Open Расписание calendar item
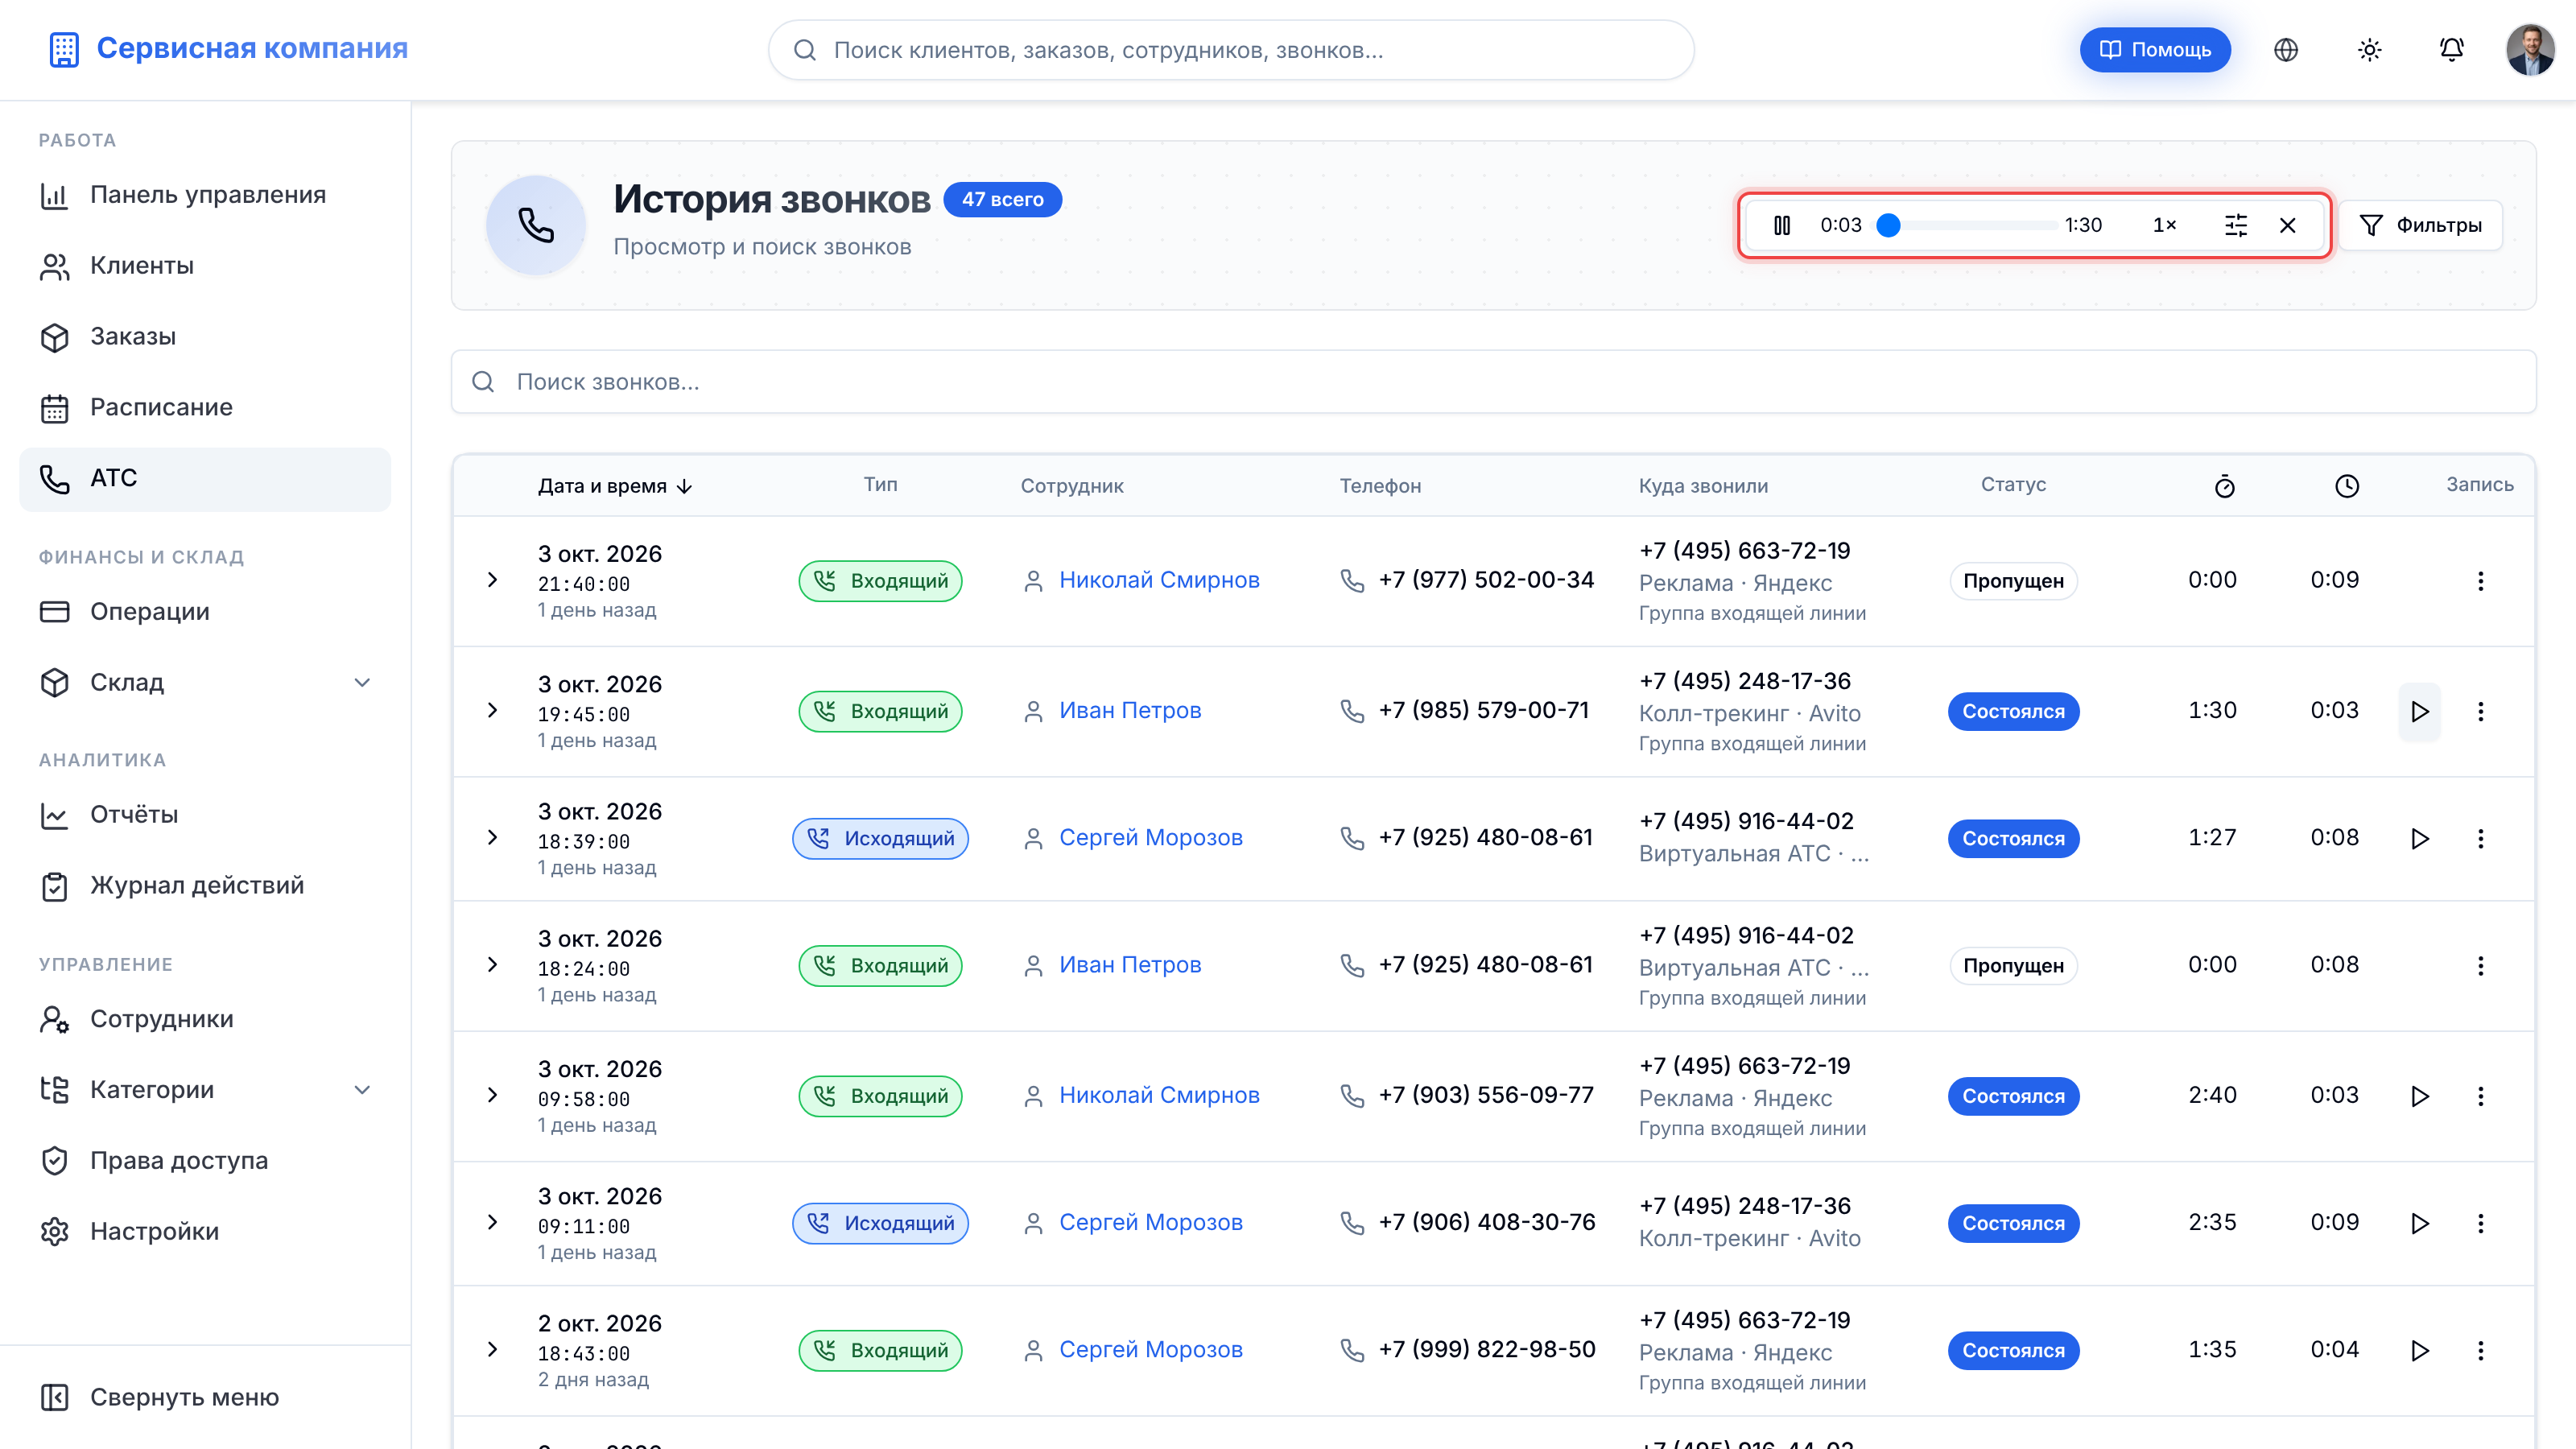Viewport: 2576px width, 1449px height. coord(205,407)
